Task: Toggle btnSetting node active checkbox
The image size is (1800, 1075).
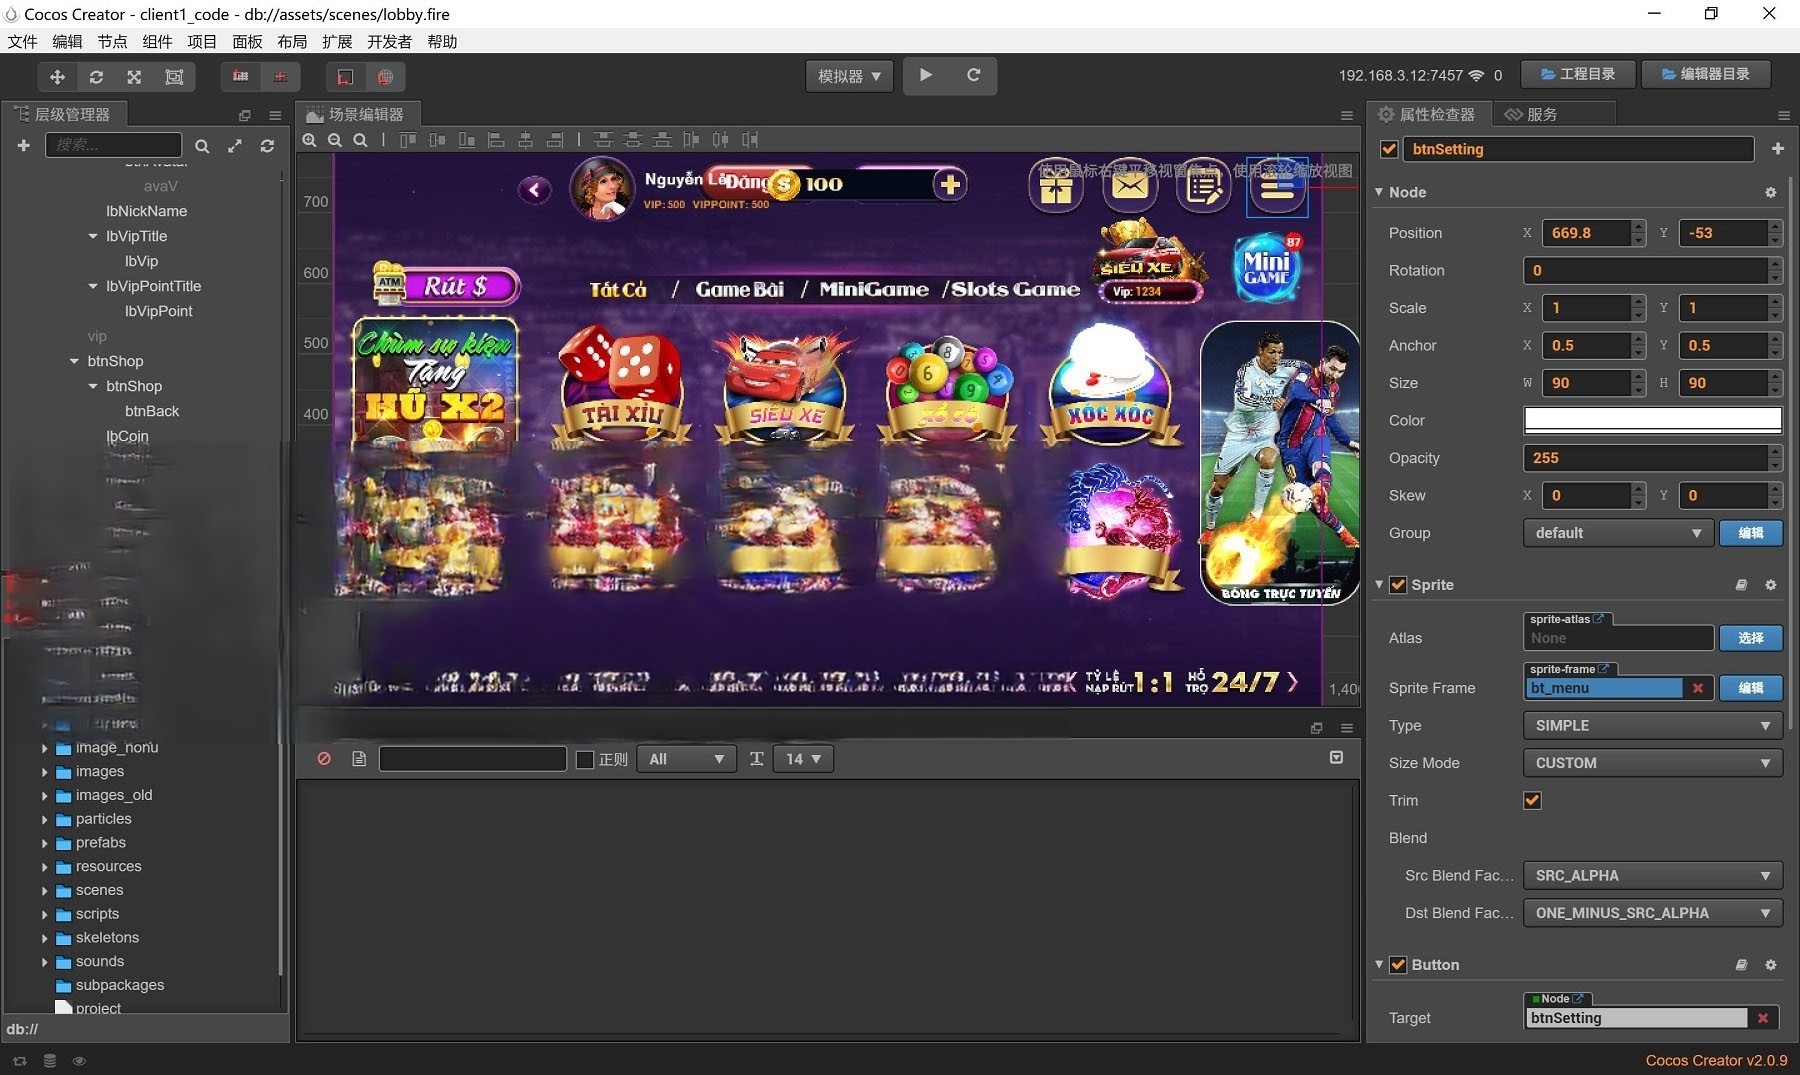Action: coord(1389,149)
